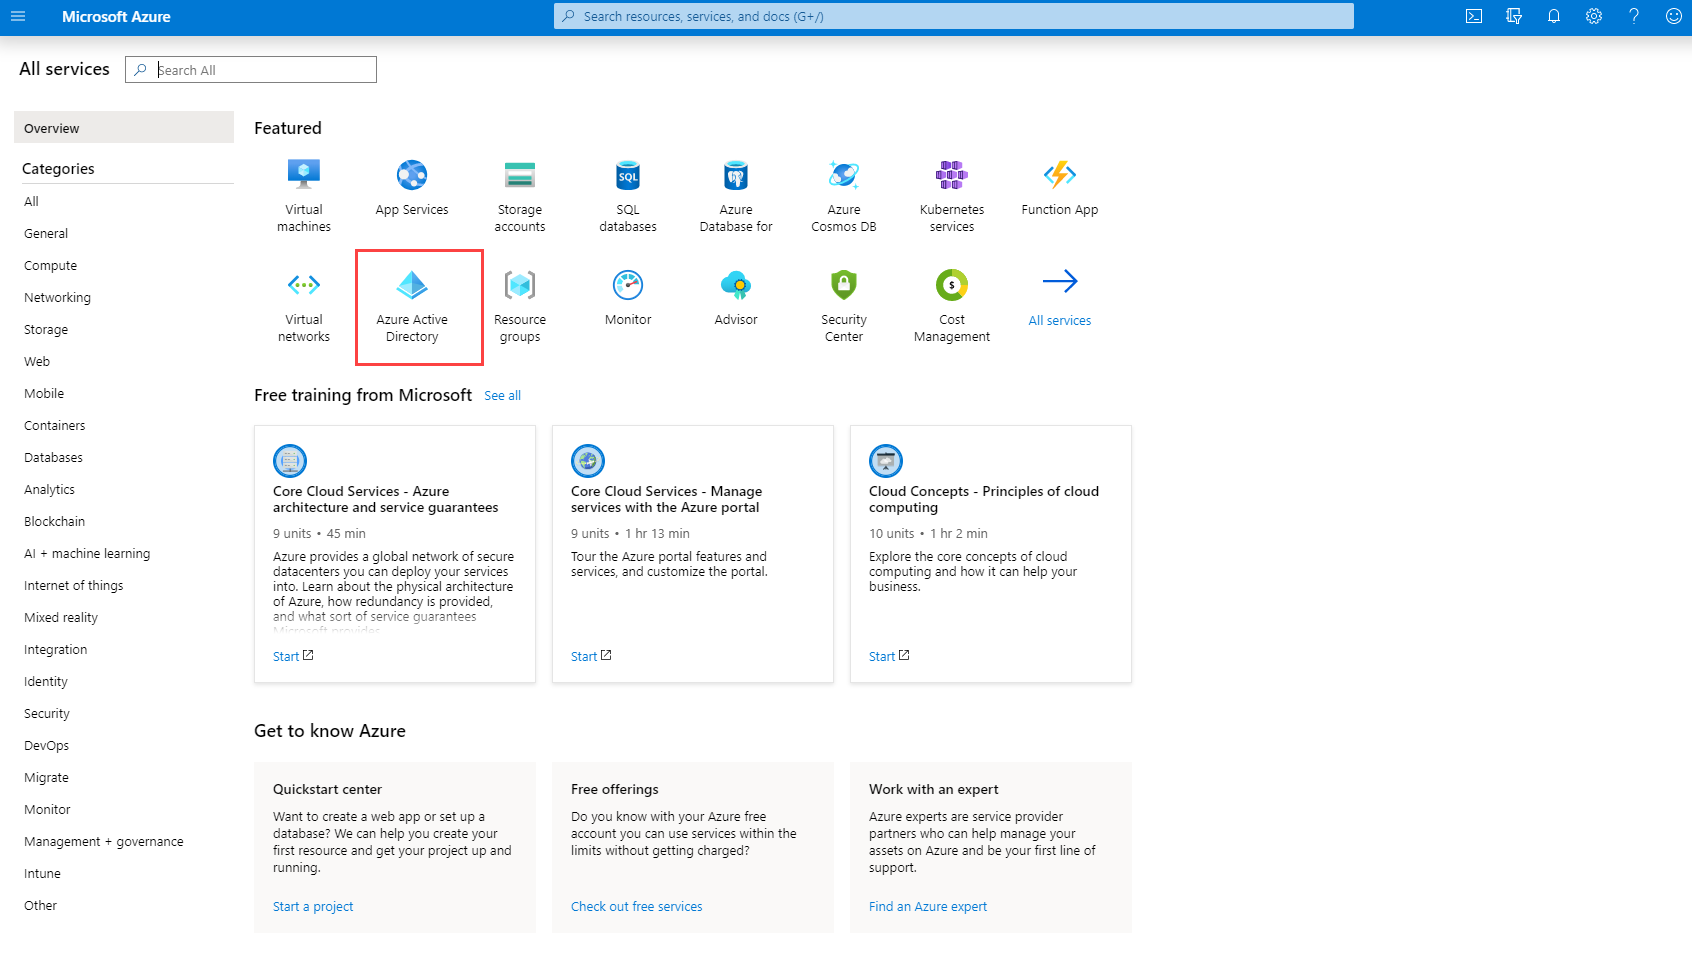Show notifications bell
1692x964 pixels.
[x=1554, y=16]
